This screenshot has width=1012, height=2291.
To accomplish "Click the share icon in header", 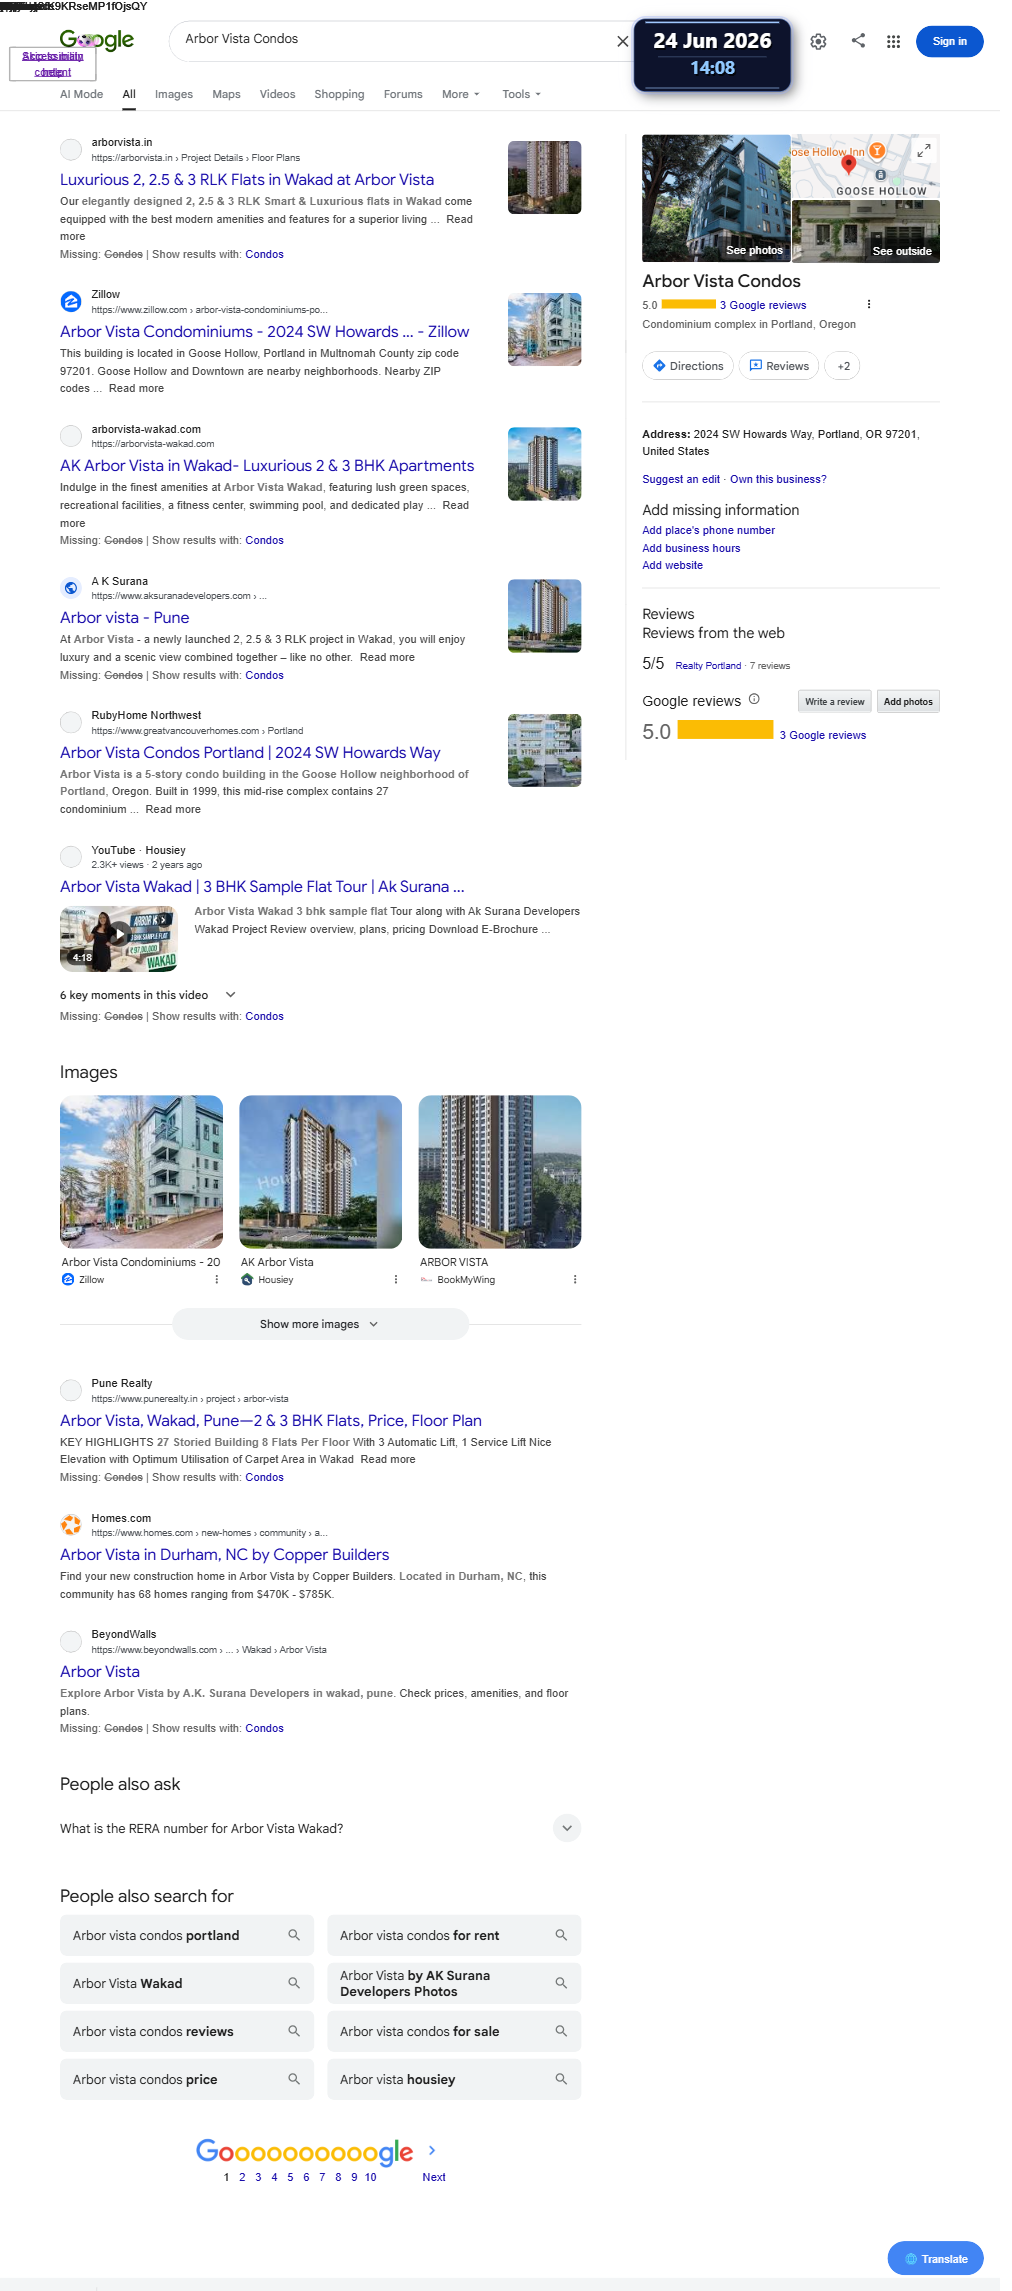I will tap(858, 40).
